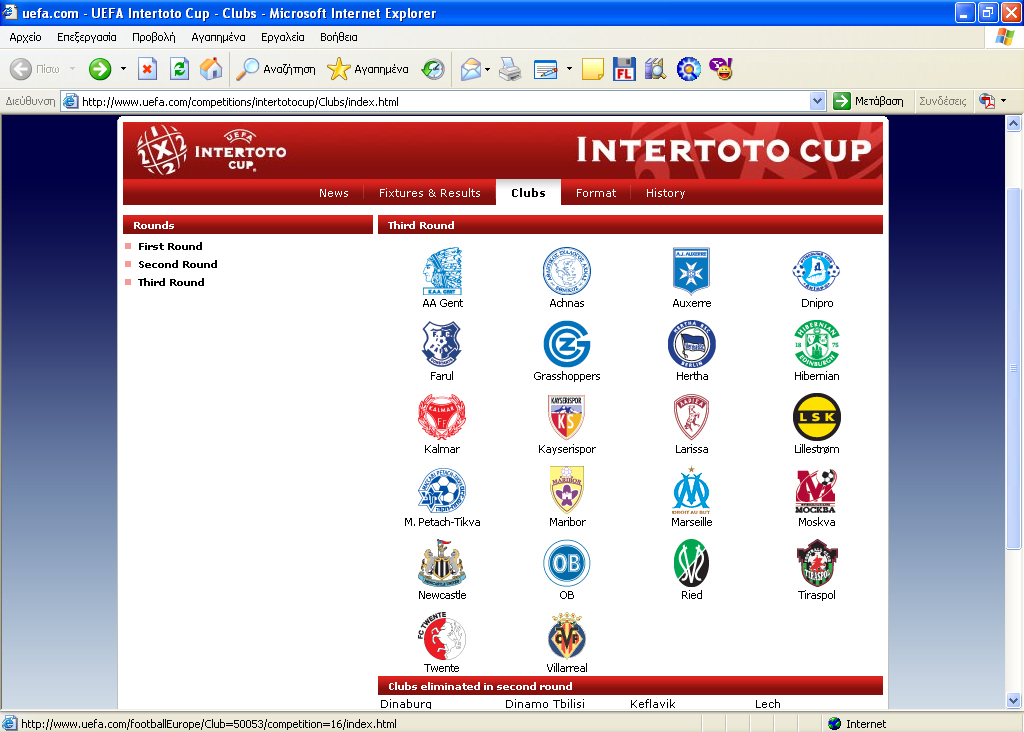Open the First Round link
This screenshot has height=732, width=1024.
coord(170,246)
